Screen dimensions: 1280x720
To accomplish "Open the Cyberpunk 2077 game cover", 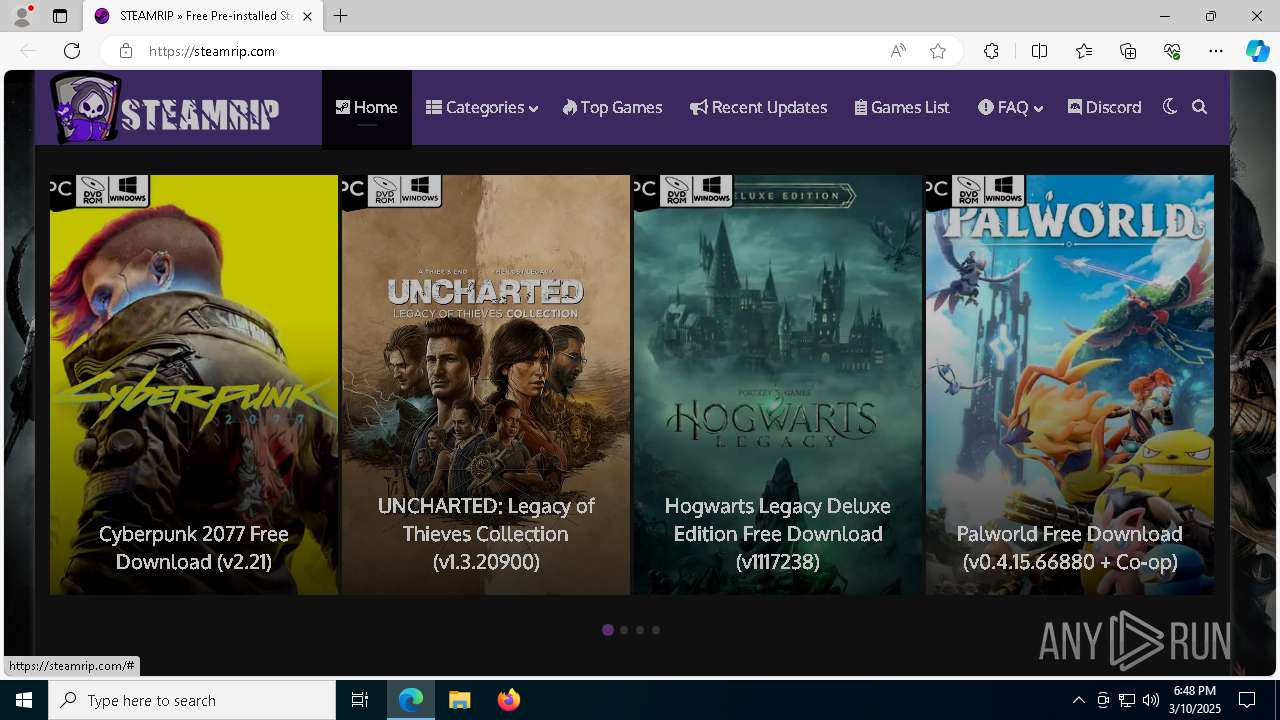I will click(194, 385).
